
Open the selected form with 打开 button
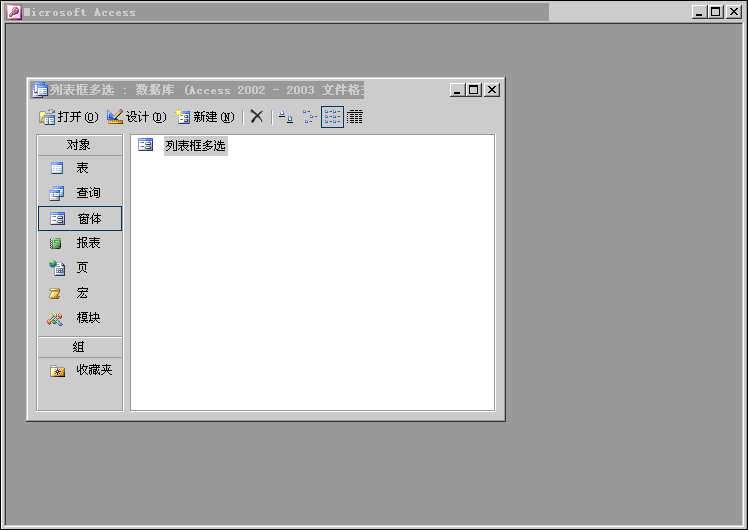69,117
